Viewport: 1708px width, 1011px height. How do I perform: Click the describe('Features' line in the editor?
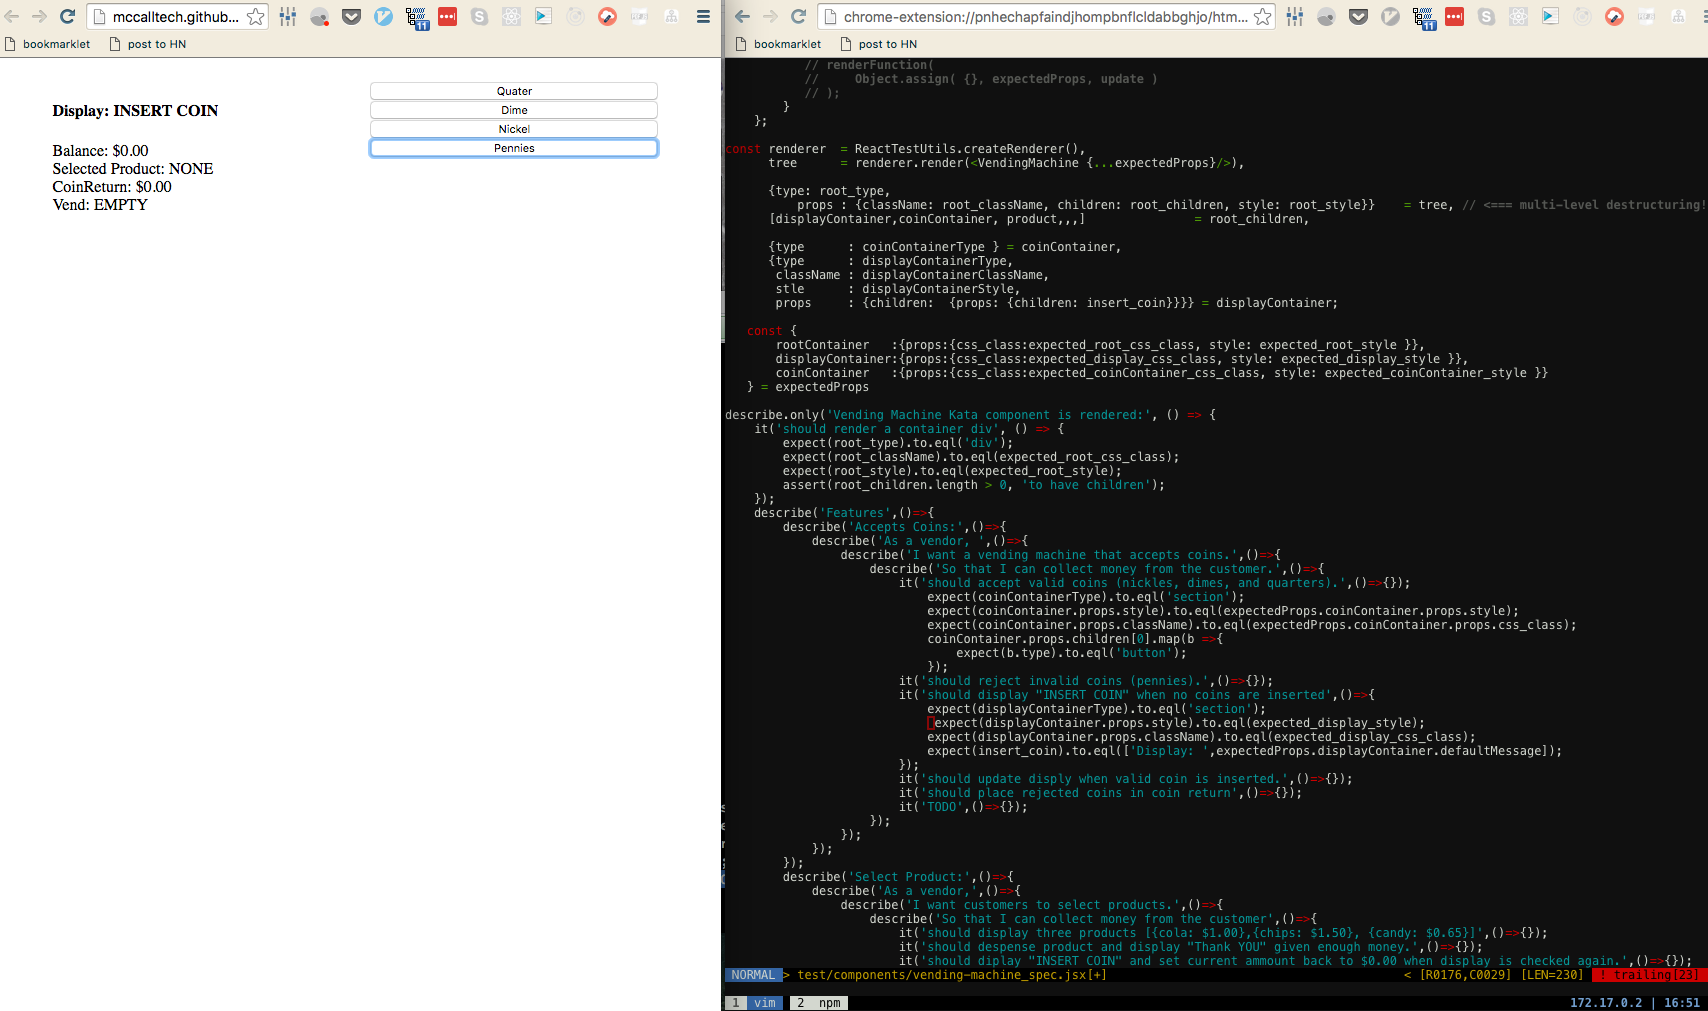[843, 513]
